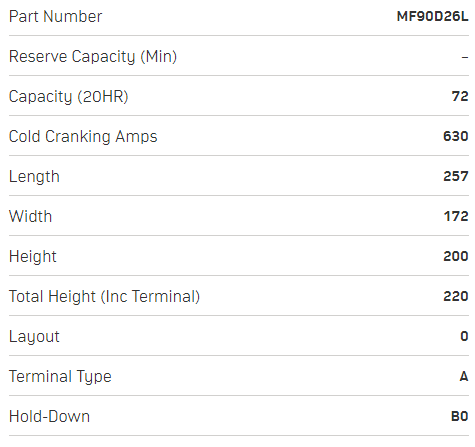Viewport: 475px width, 447px height.
Task: Click the Length label
Action: coord(34,177)
